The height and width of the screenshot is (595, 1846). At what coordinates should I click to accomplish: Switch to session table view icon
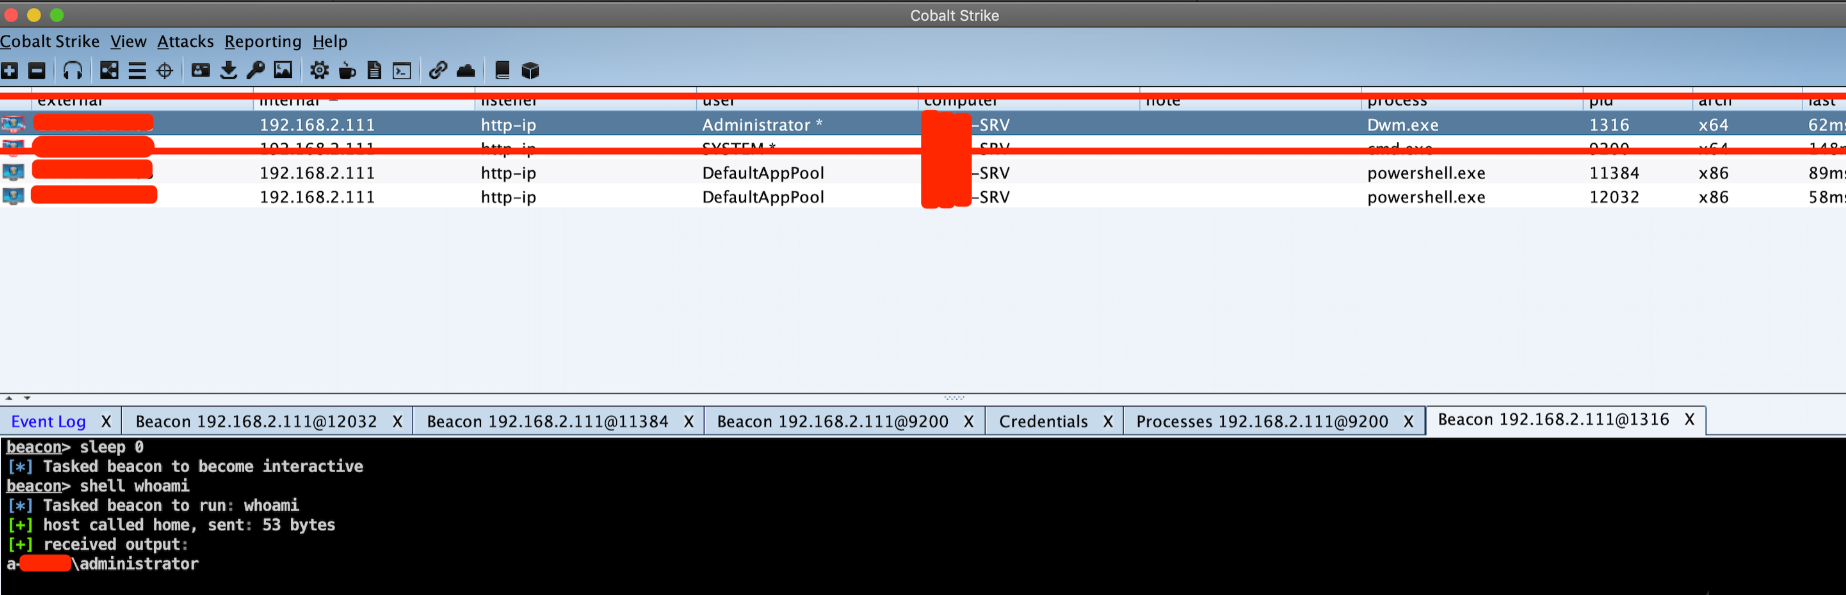pos(137,70)
